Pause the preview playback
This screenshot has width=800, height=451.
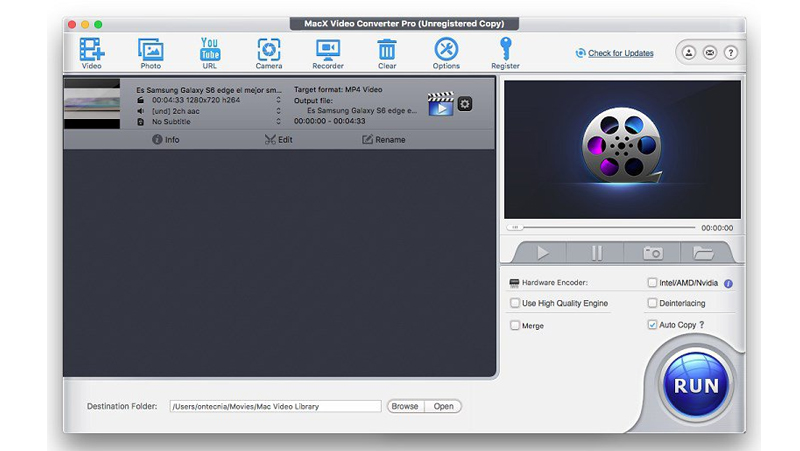596,253
